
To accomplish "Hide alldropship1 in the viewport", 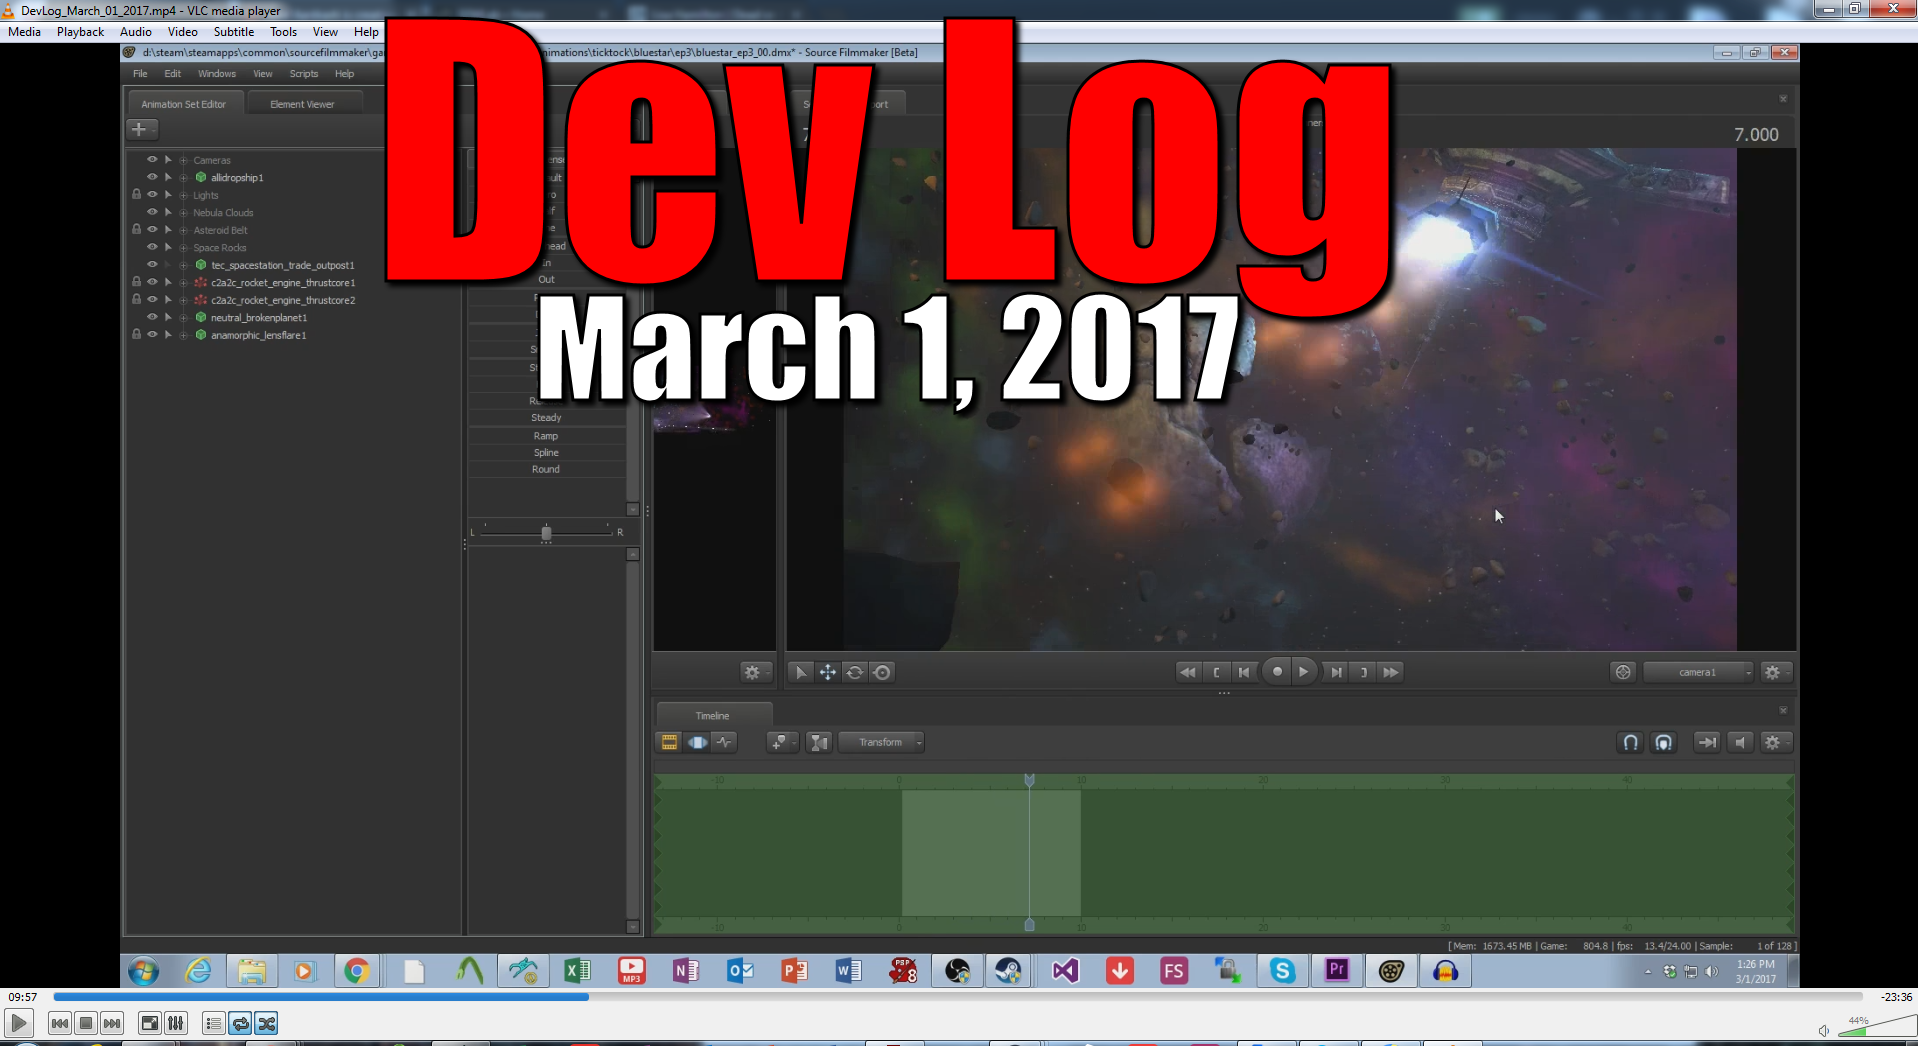I will [x=152, y=178].
